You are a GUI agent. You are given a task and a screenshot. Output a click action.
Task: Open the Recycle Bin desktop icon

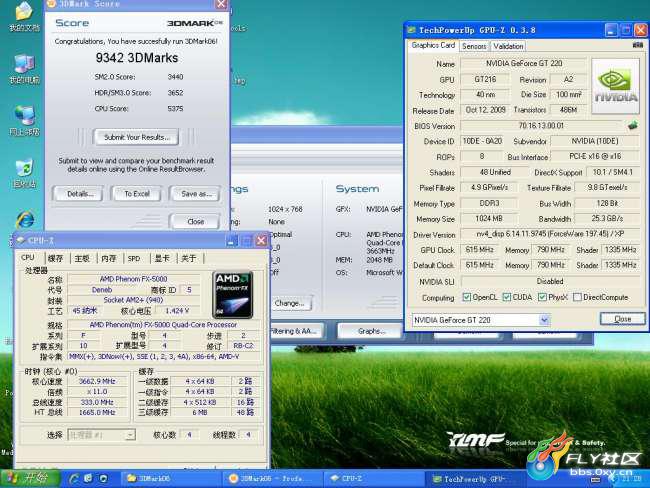point(24,173)
